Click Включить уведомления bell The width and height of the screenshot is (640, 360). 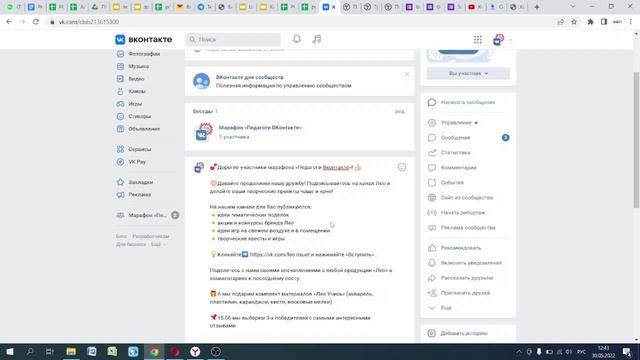click(x=432, y=263)
